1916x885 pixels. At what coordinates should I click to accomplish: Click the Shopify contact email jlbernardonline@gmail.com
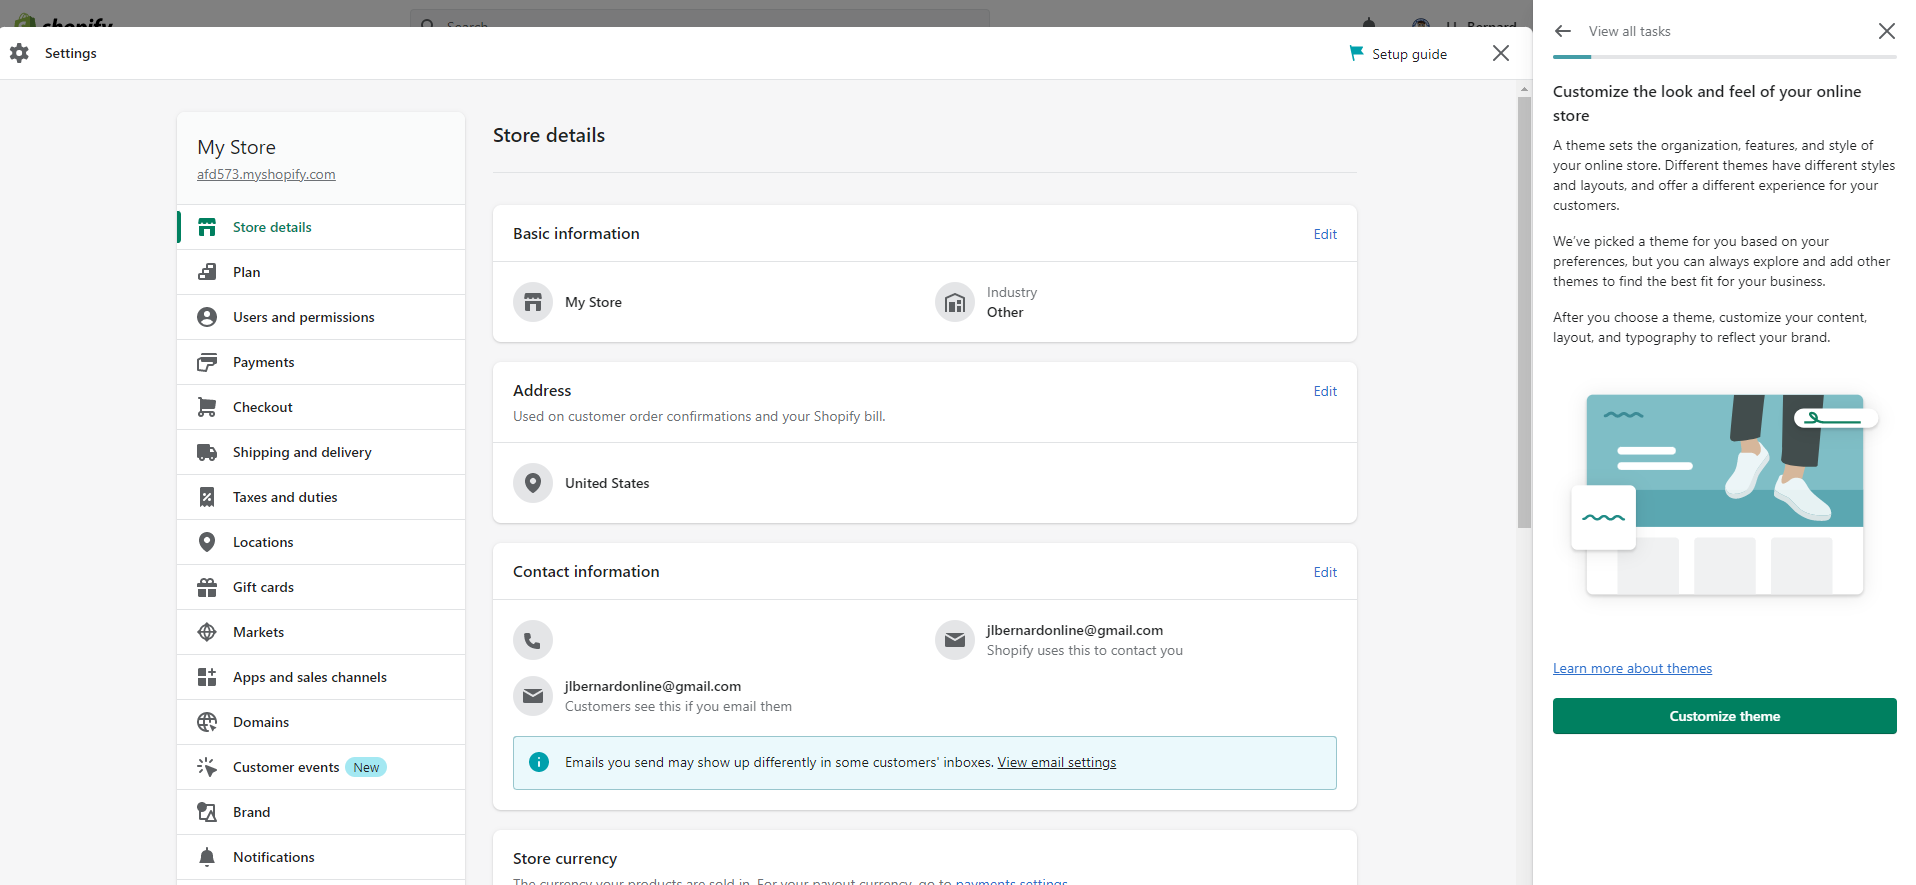pos(1074,630)
